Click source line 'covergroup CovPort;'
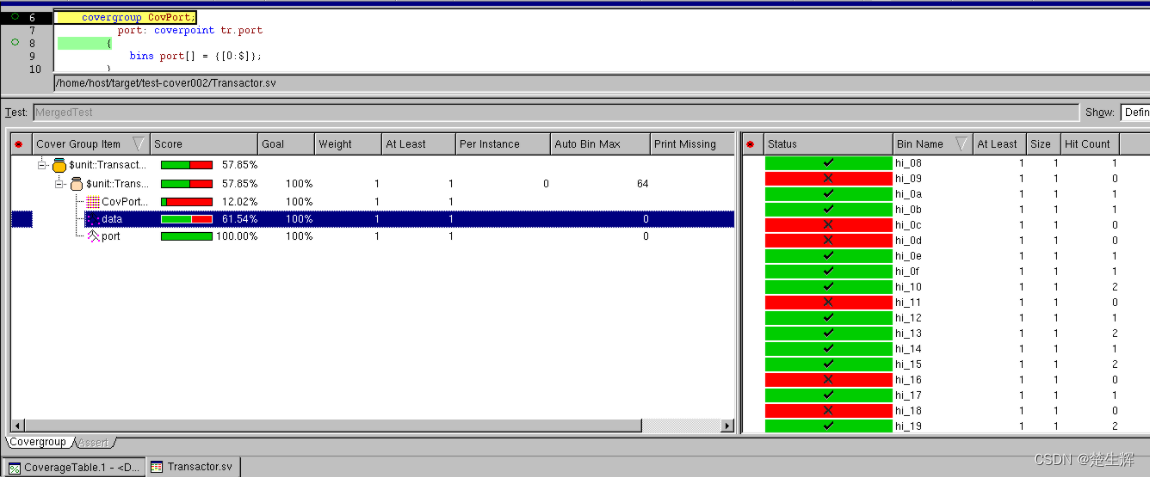Screen dimensions: 1150x477 point(139,16)
